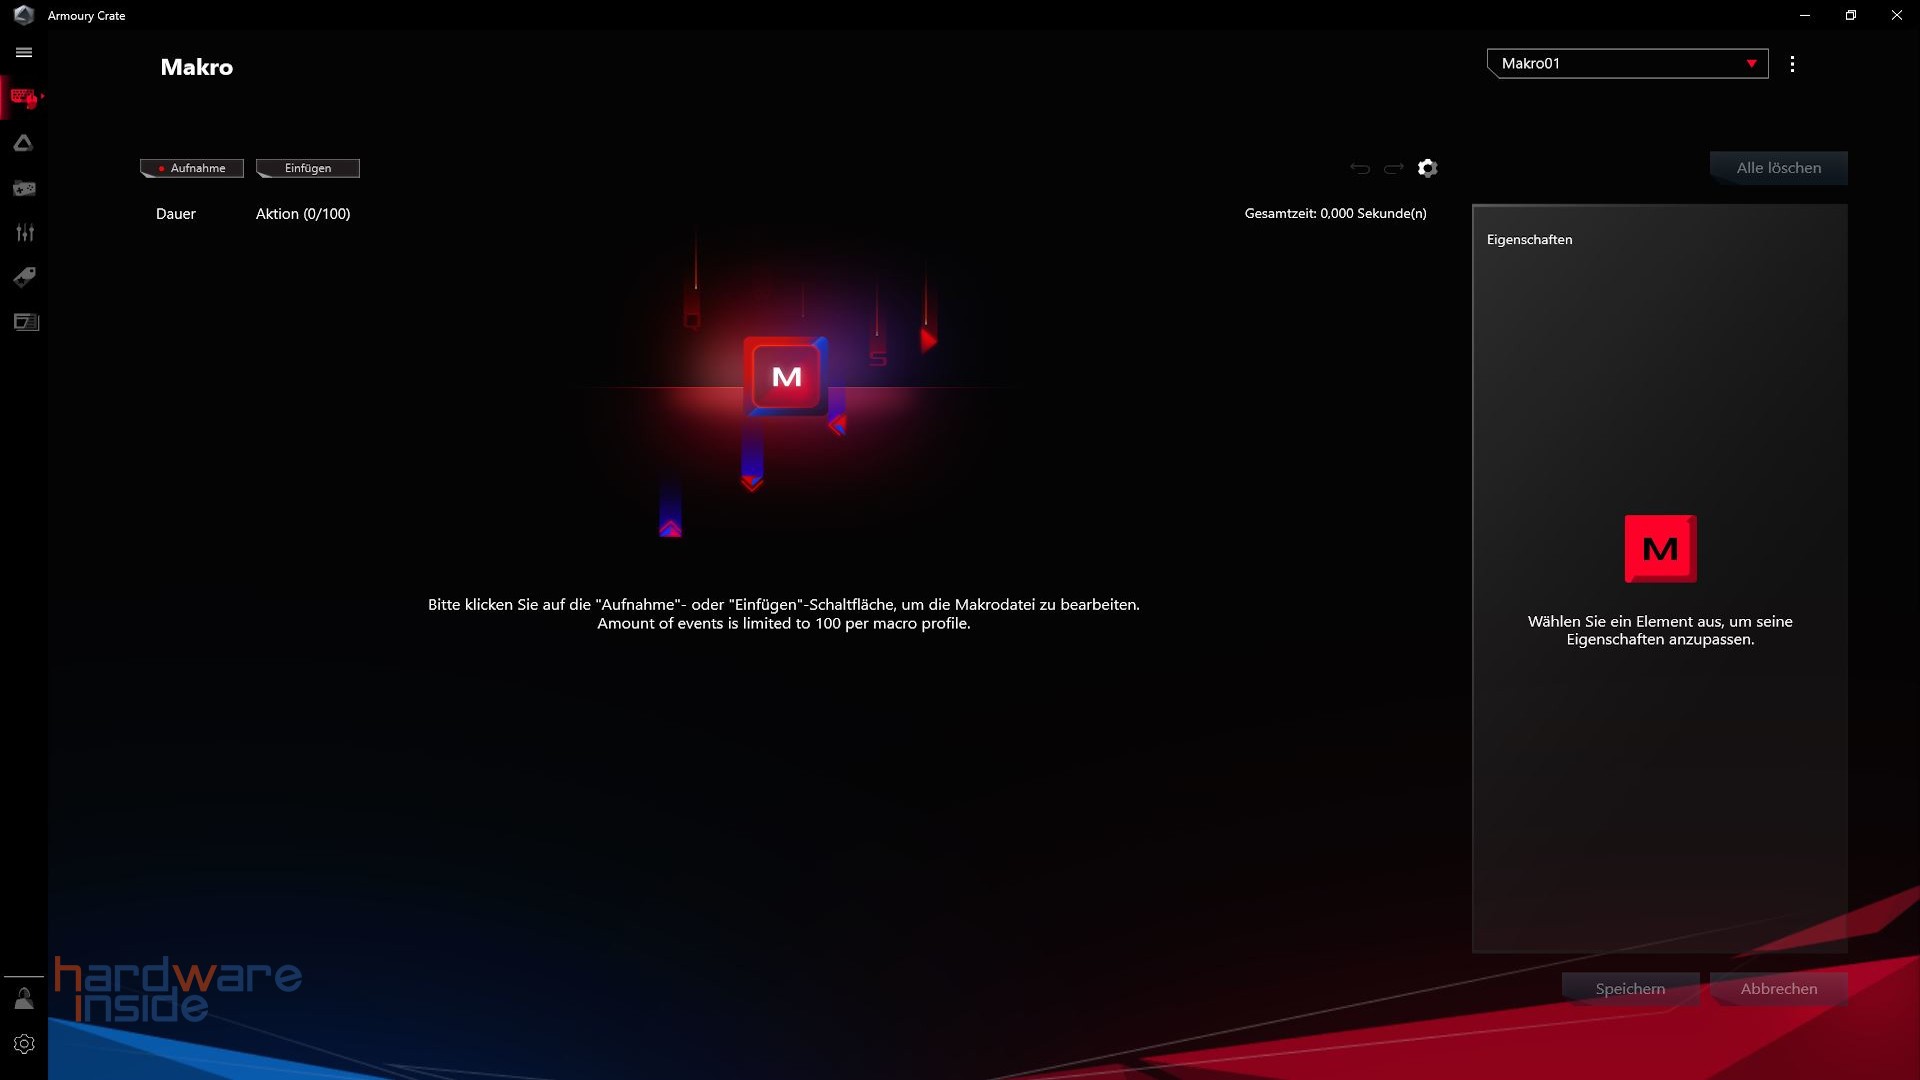Viewport: 1920px width, 1080px height.
Task: Start recording with the Aufnahme button
Action: coord(191,168)
